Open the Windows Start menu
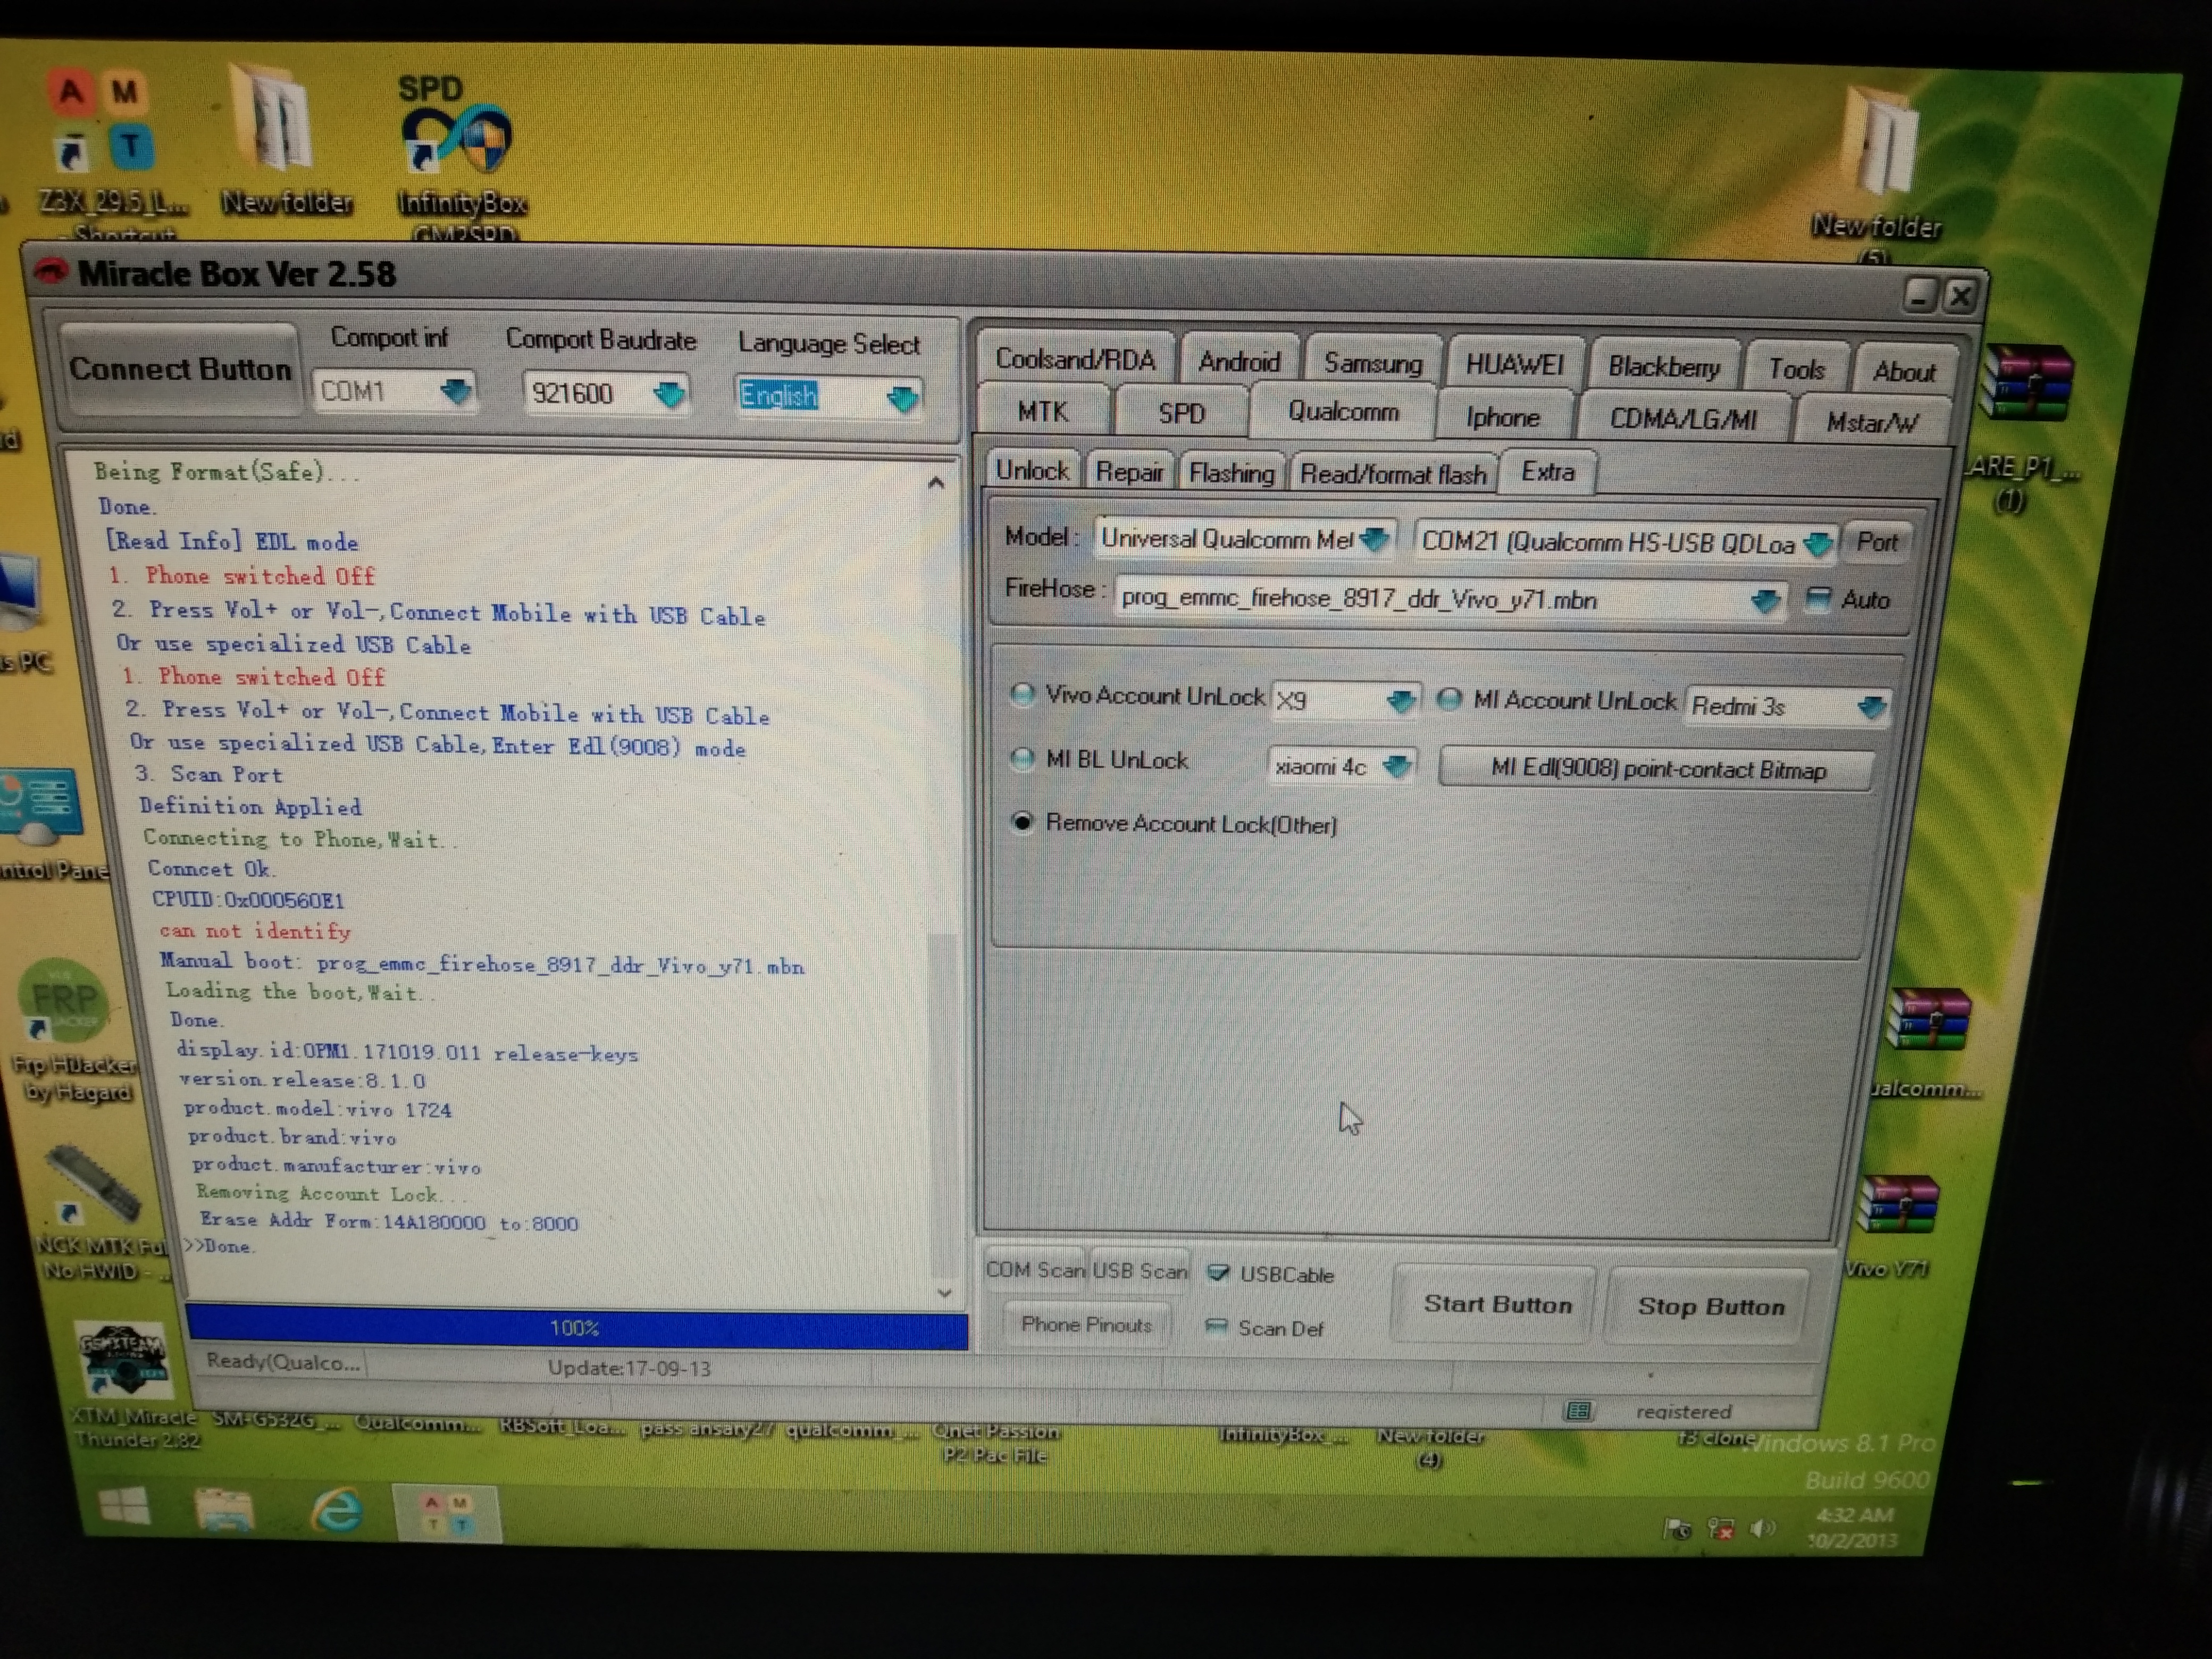The image size is (2212, 1659). 125,1506
